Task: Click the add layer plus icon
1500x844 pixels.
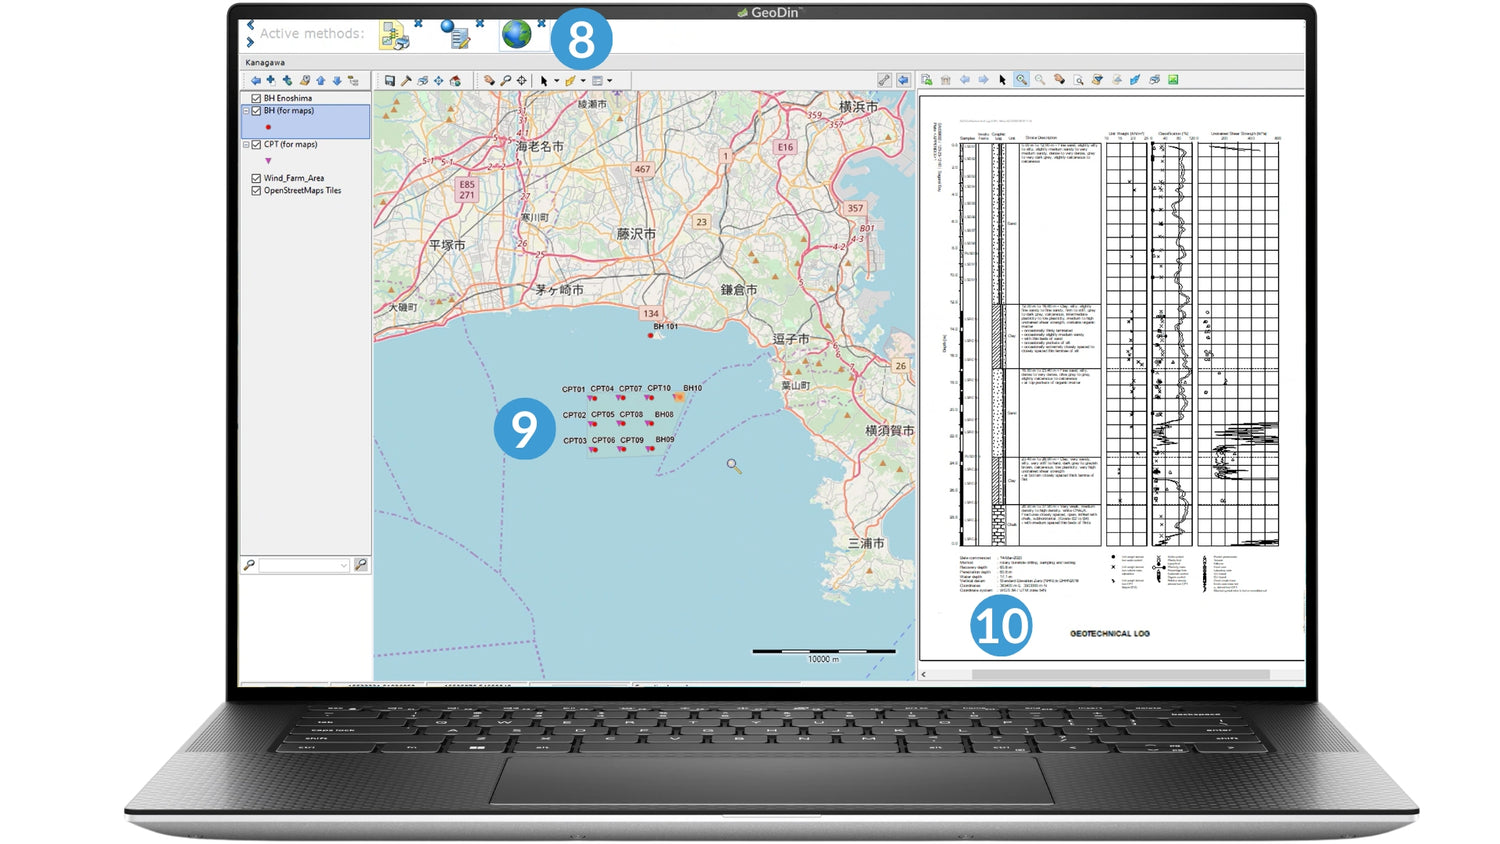Action: tap(270, 81)
